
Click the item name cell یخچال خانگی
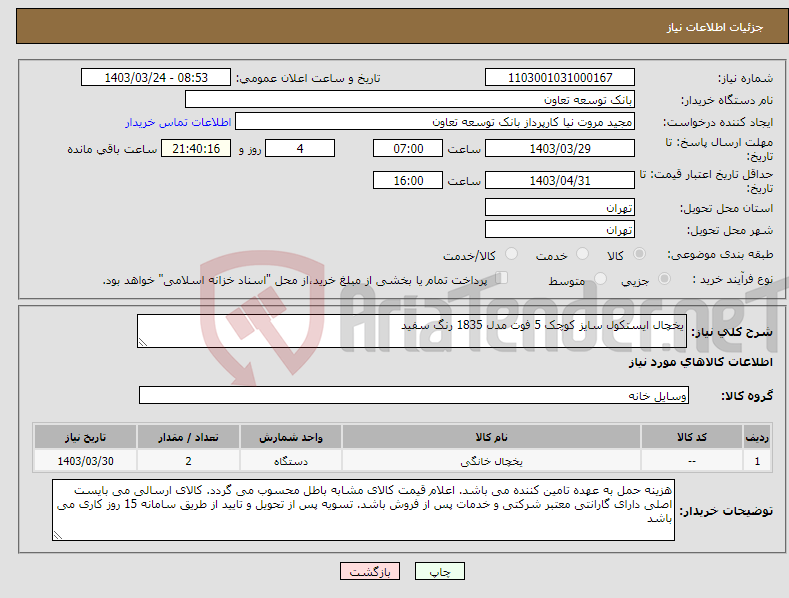(491, 461)
